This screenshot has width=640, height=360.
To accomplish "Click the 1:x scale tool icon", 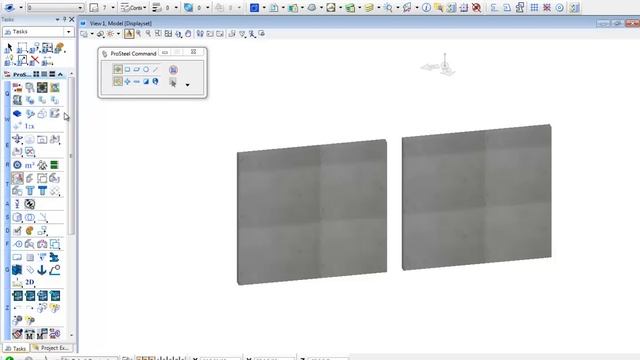I will (29, 126).
